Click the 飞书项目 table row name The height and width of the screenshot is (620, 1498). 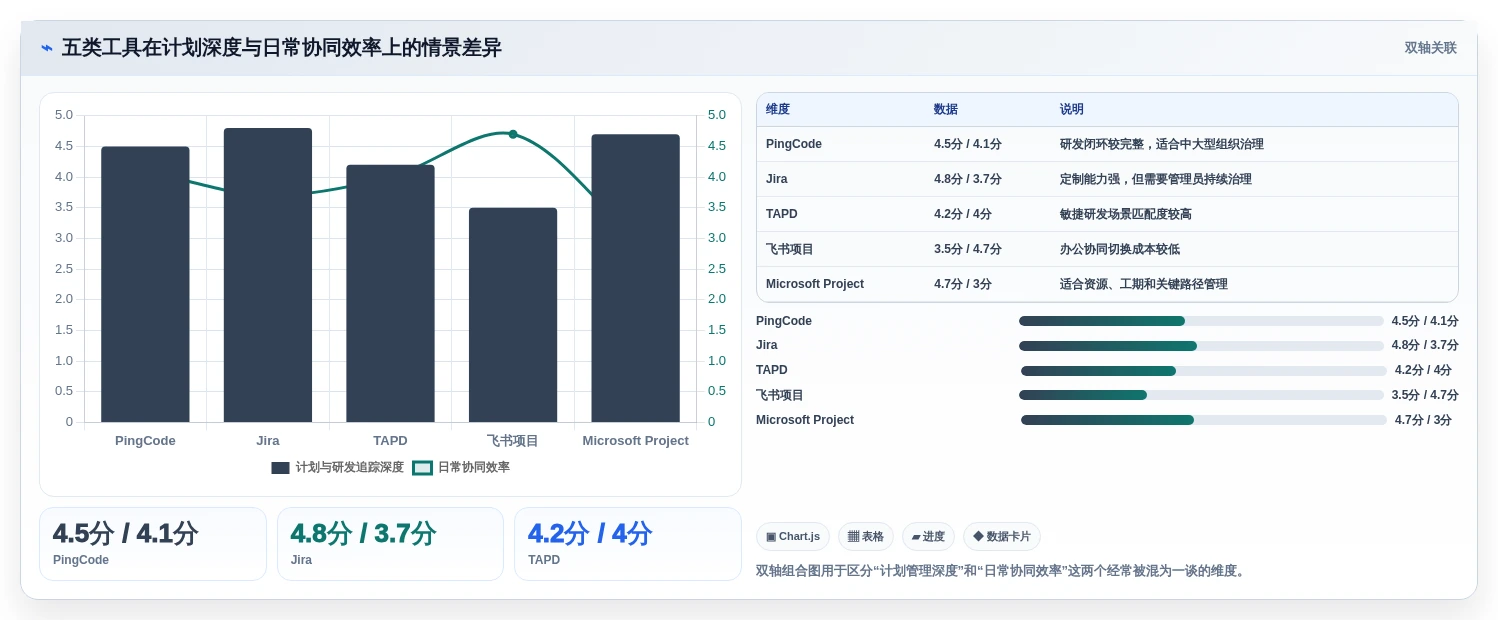point(790,249)
